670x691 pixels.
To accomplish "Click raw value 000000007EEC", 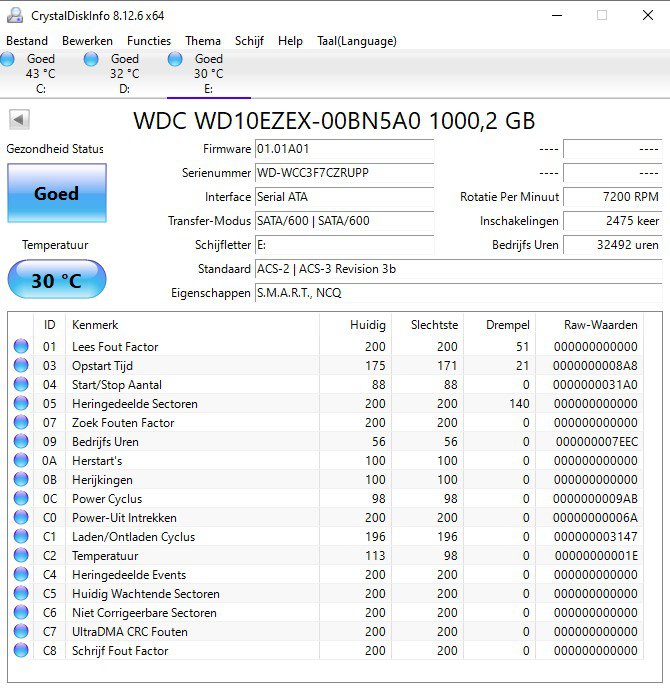I will point(597,442).
